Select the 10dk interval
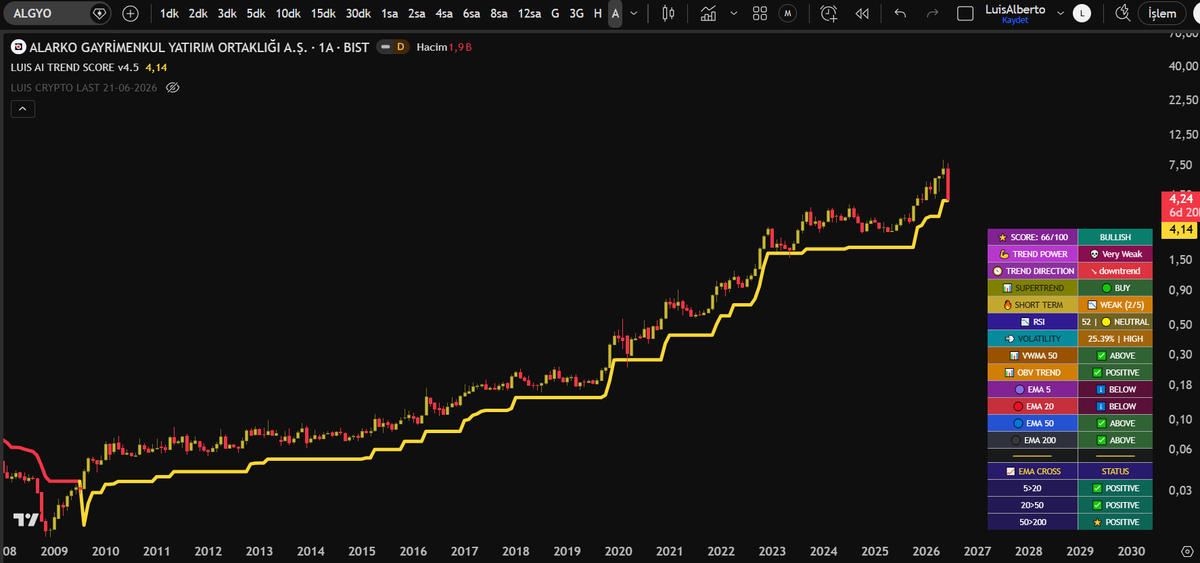The image size is (1200, 563). click(x=288, y=13)
